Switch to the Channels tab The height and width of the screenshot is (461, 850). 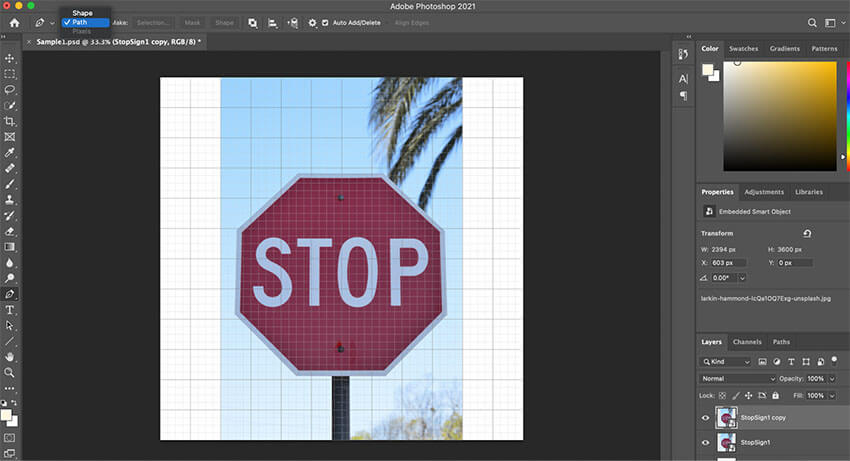tap(747, 342)
